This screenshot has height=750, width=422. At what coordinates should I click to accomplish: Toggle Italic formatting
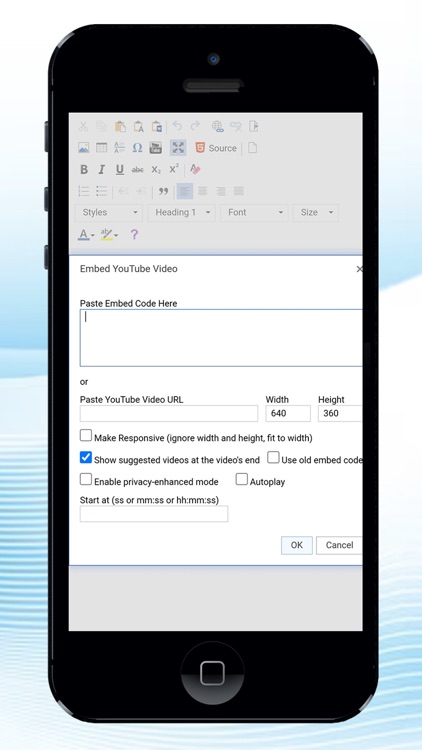[x=101, y=169]
